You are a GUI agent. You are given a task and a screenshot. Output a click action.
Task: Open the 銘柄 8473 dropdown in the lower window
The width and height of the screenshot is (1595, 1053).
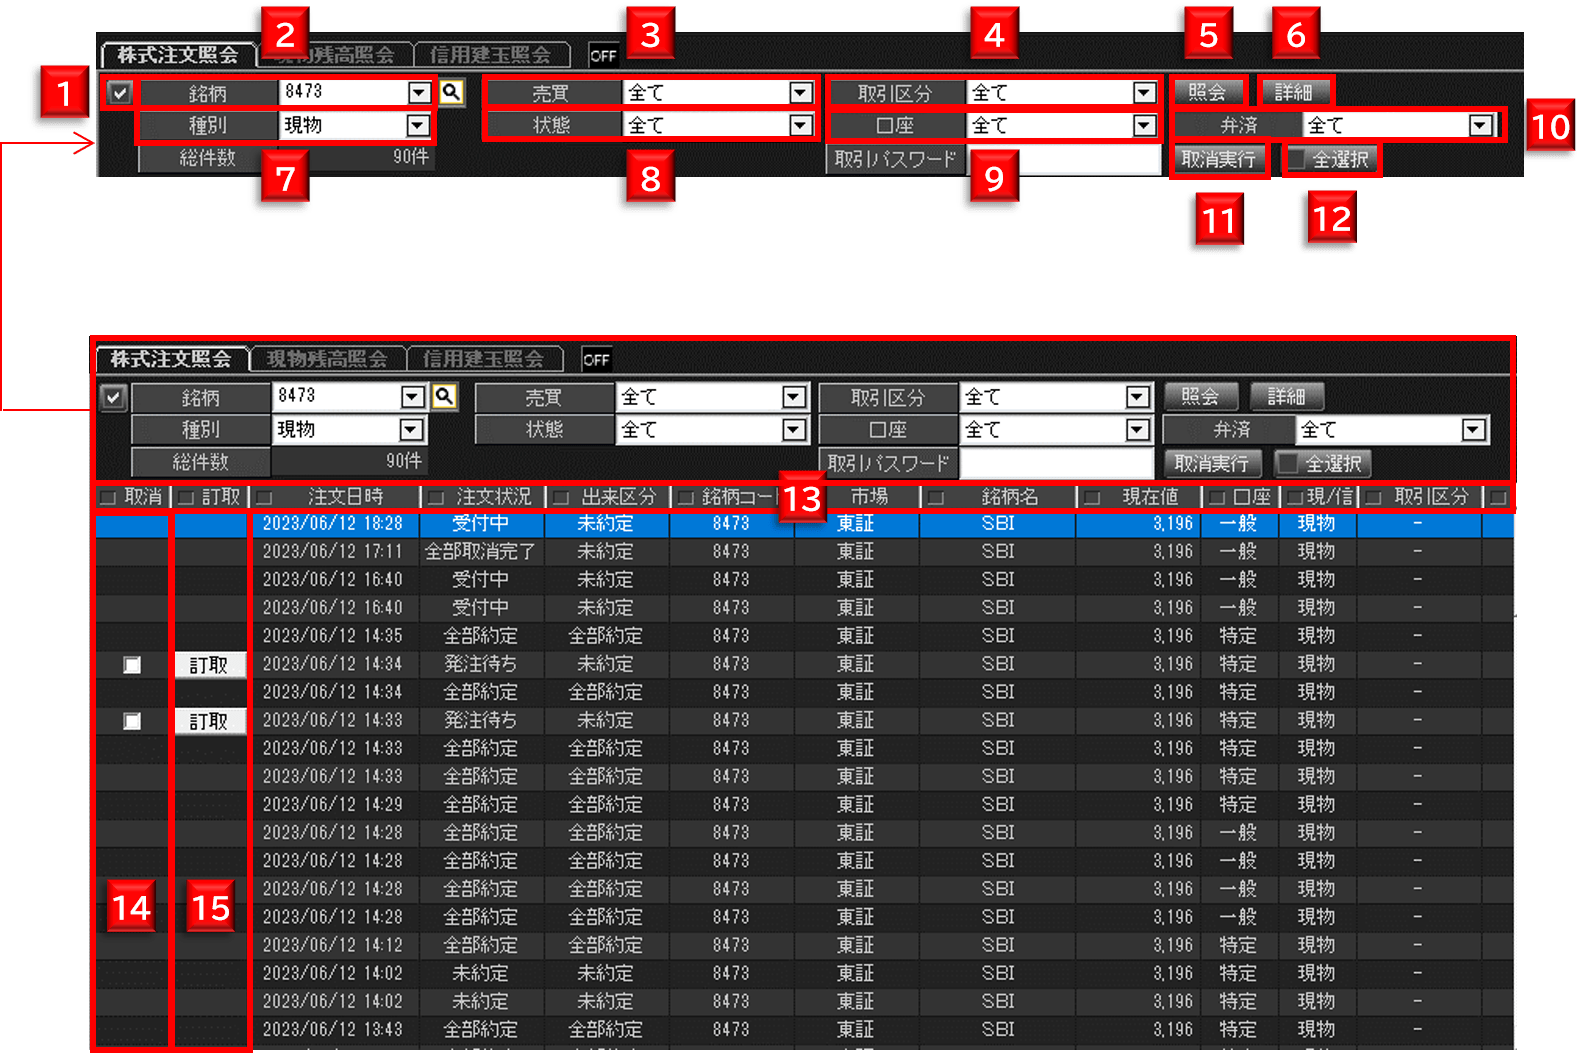(413, 397)
